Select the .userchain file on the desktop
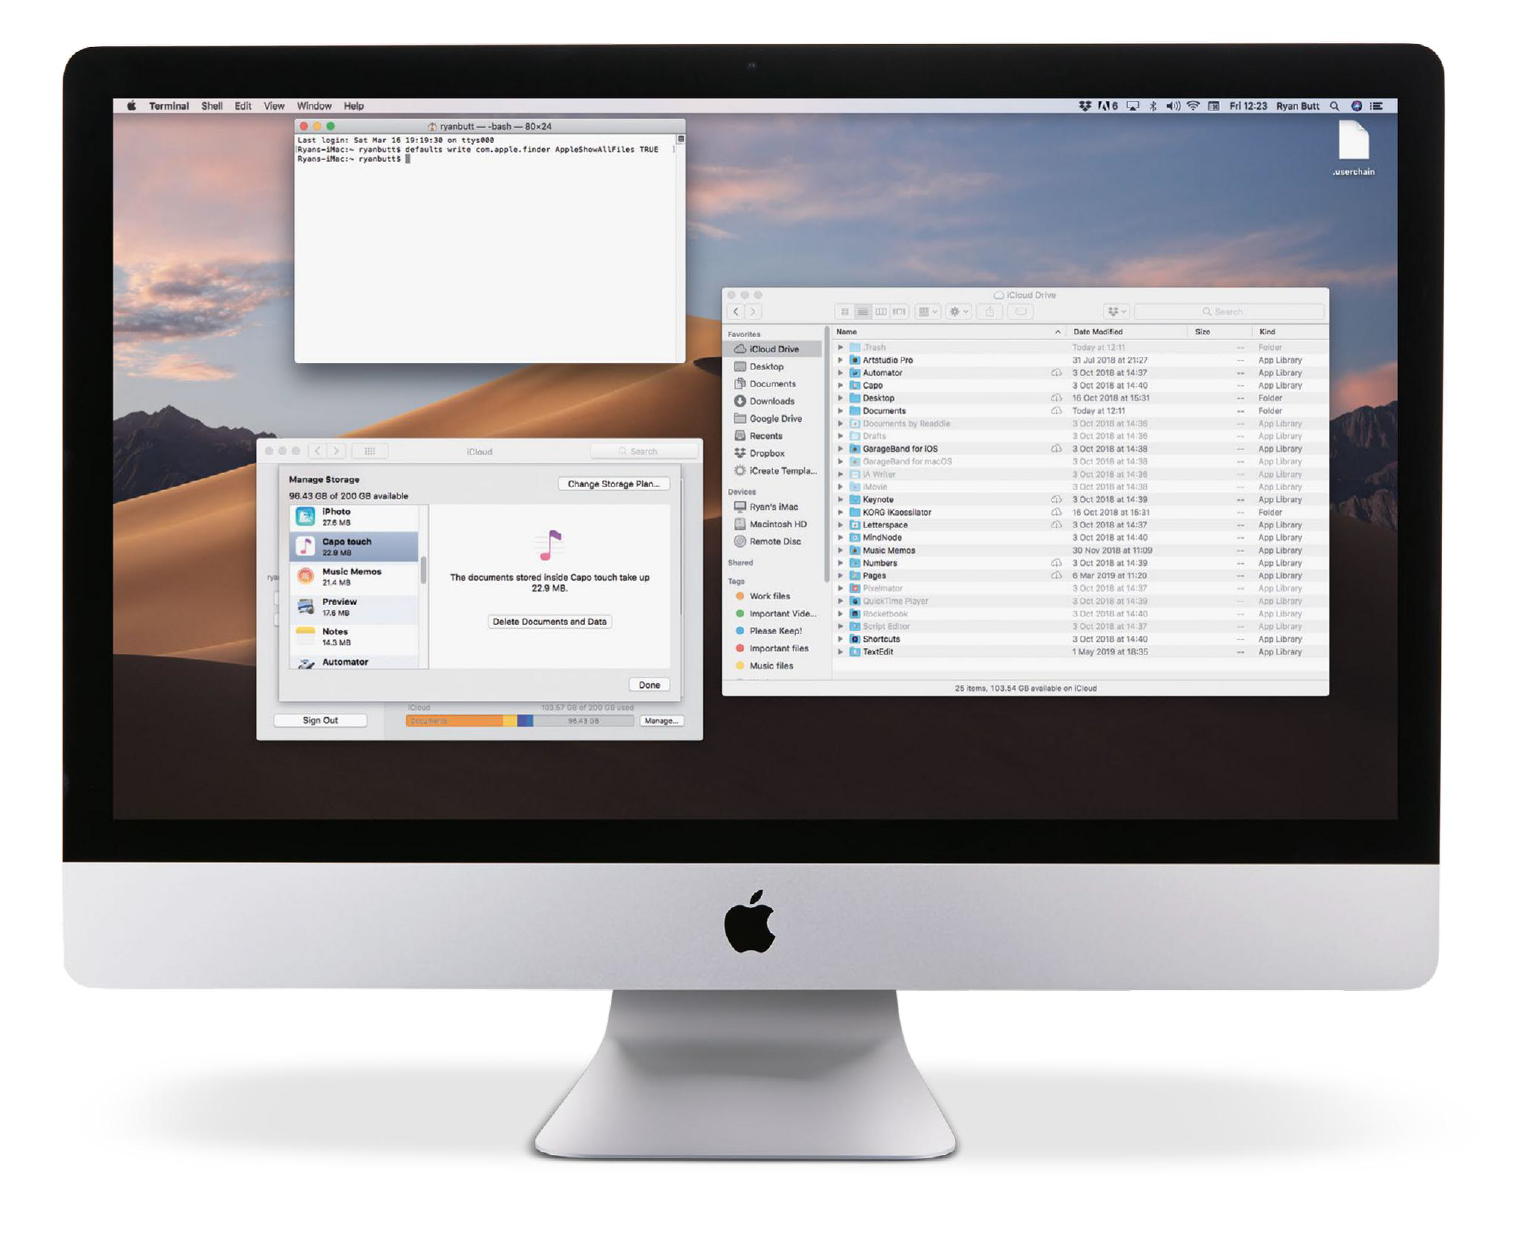This screenshot has height=1242, width=1516. click(x=1353, y=147)
